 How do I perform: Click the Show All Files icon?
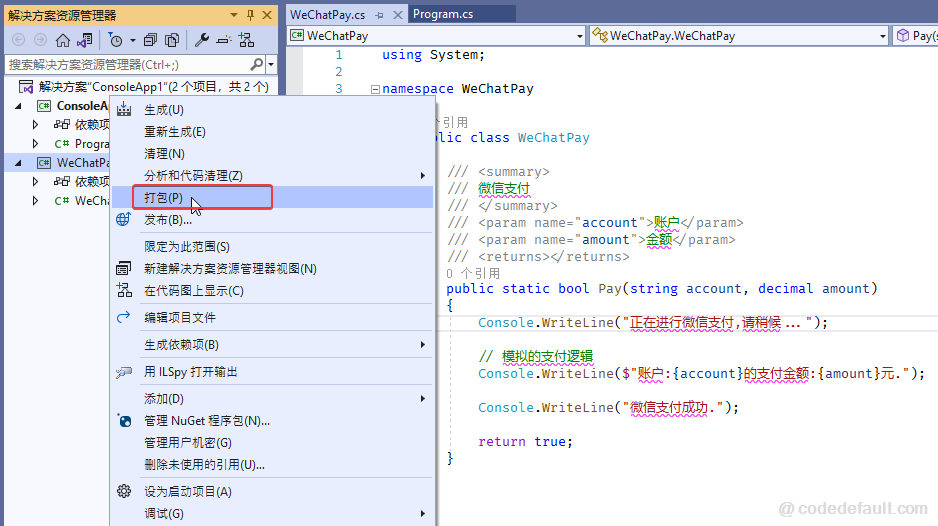click(172, 40)
